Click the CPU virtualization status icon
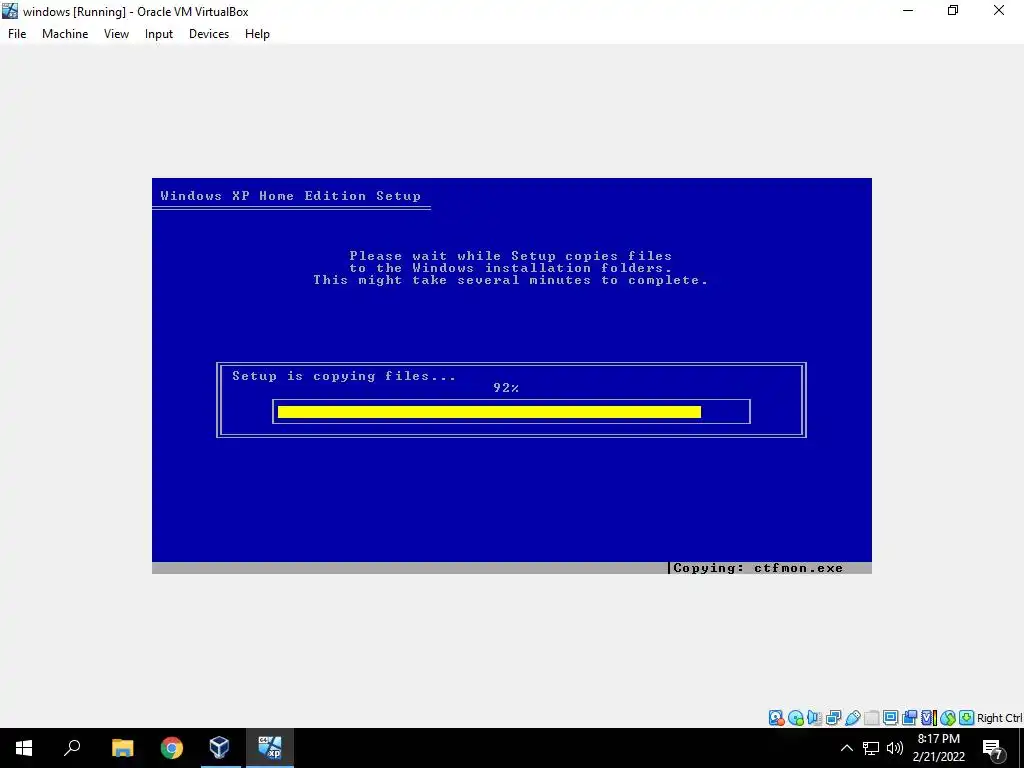 coord(929,718)
